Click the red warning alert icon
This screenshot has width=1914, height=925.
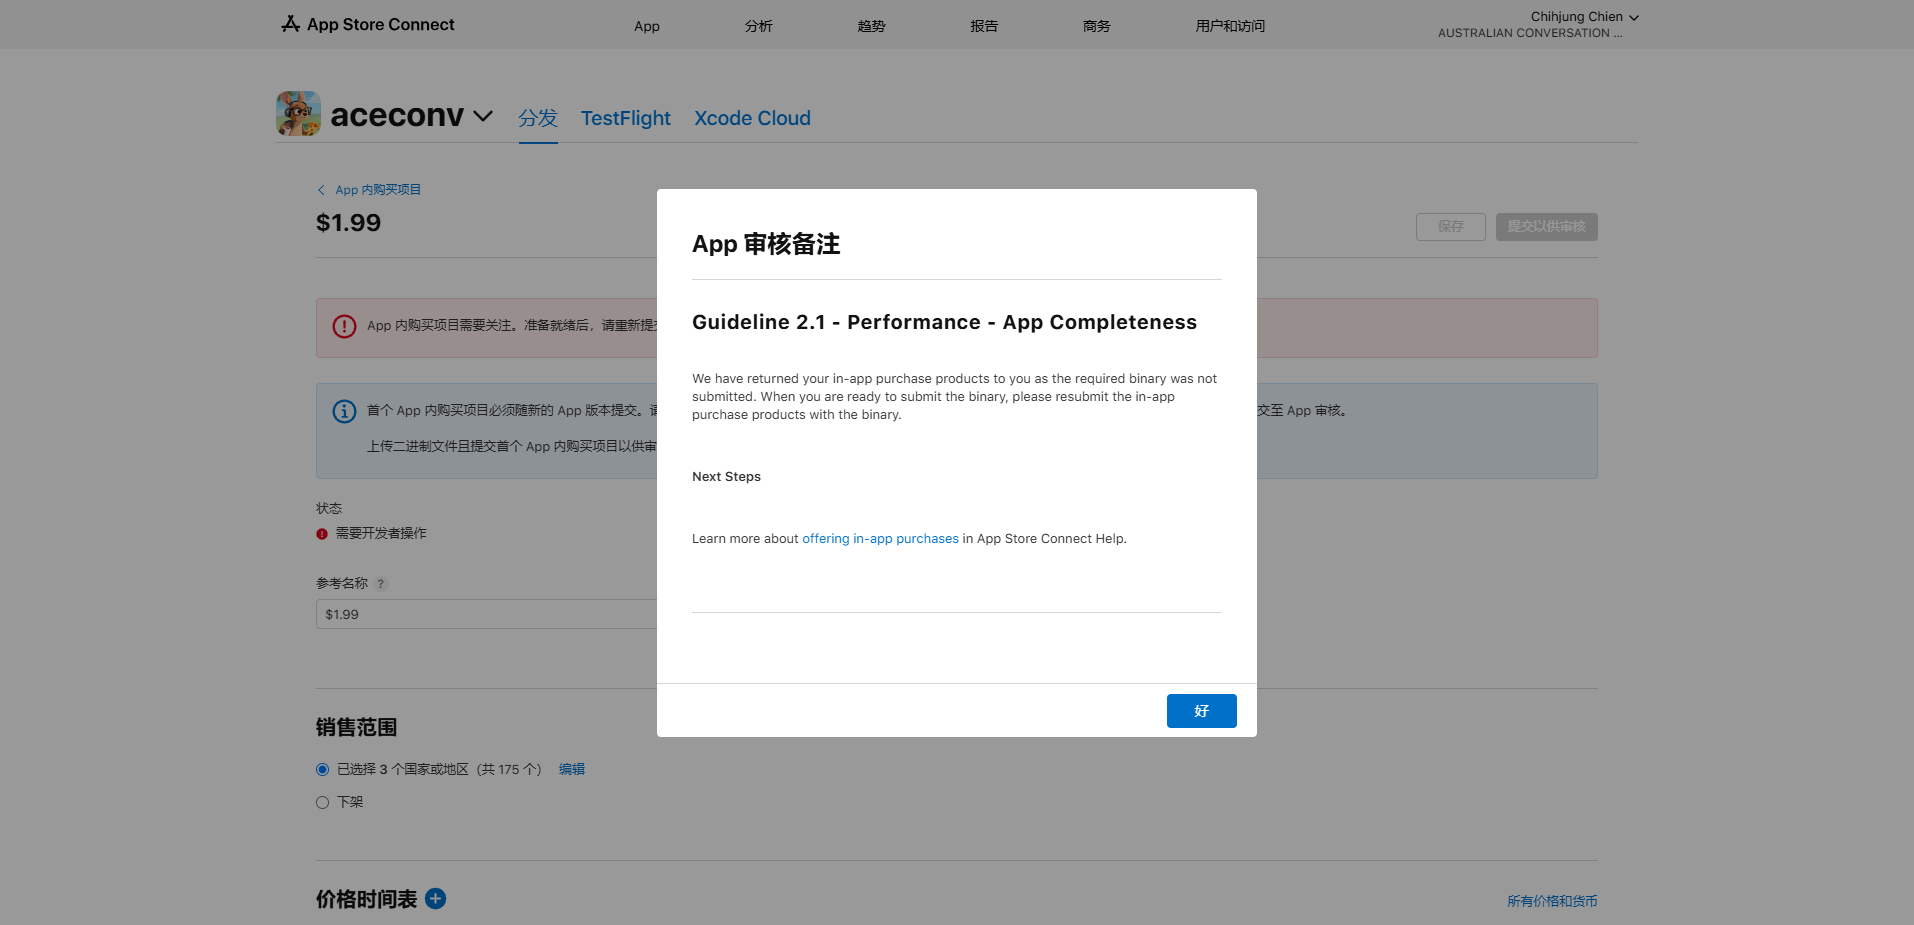(x=344, y=326)
